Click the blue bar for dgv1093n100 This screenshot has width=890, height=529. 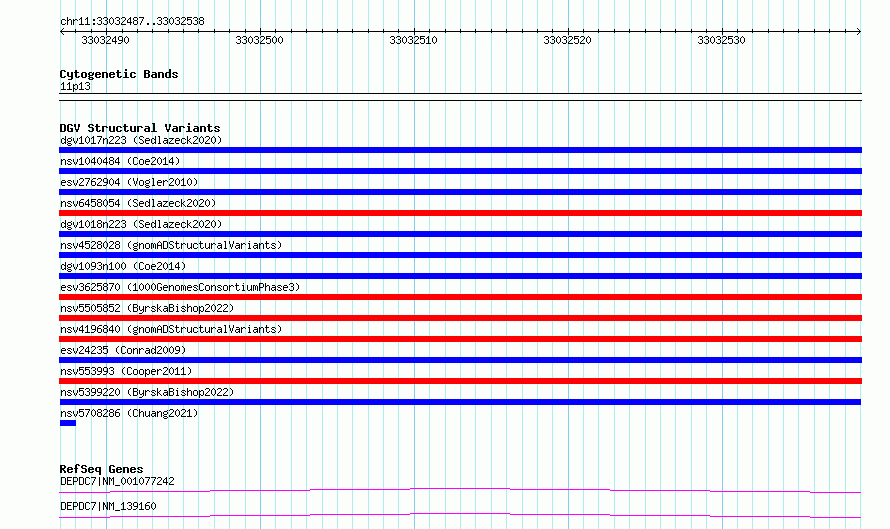coord(460,276)
